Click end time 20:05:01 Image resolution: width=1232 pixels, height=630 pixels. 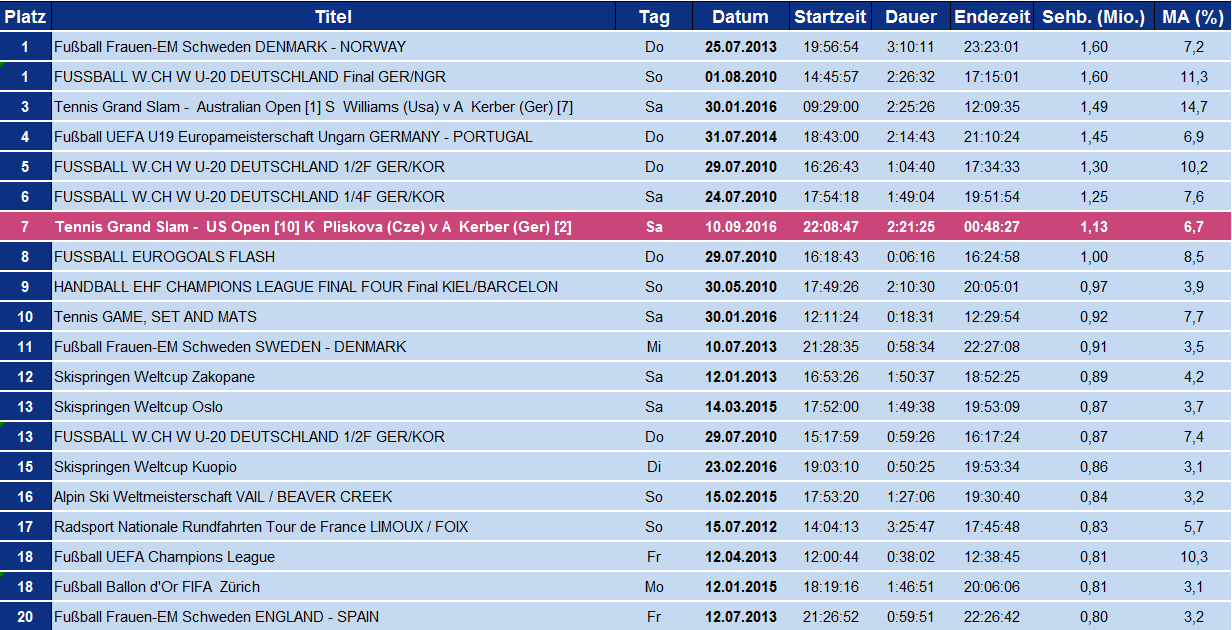pos(992,287)
